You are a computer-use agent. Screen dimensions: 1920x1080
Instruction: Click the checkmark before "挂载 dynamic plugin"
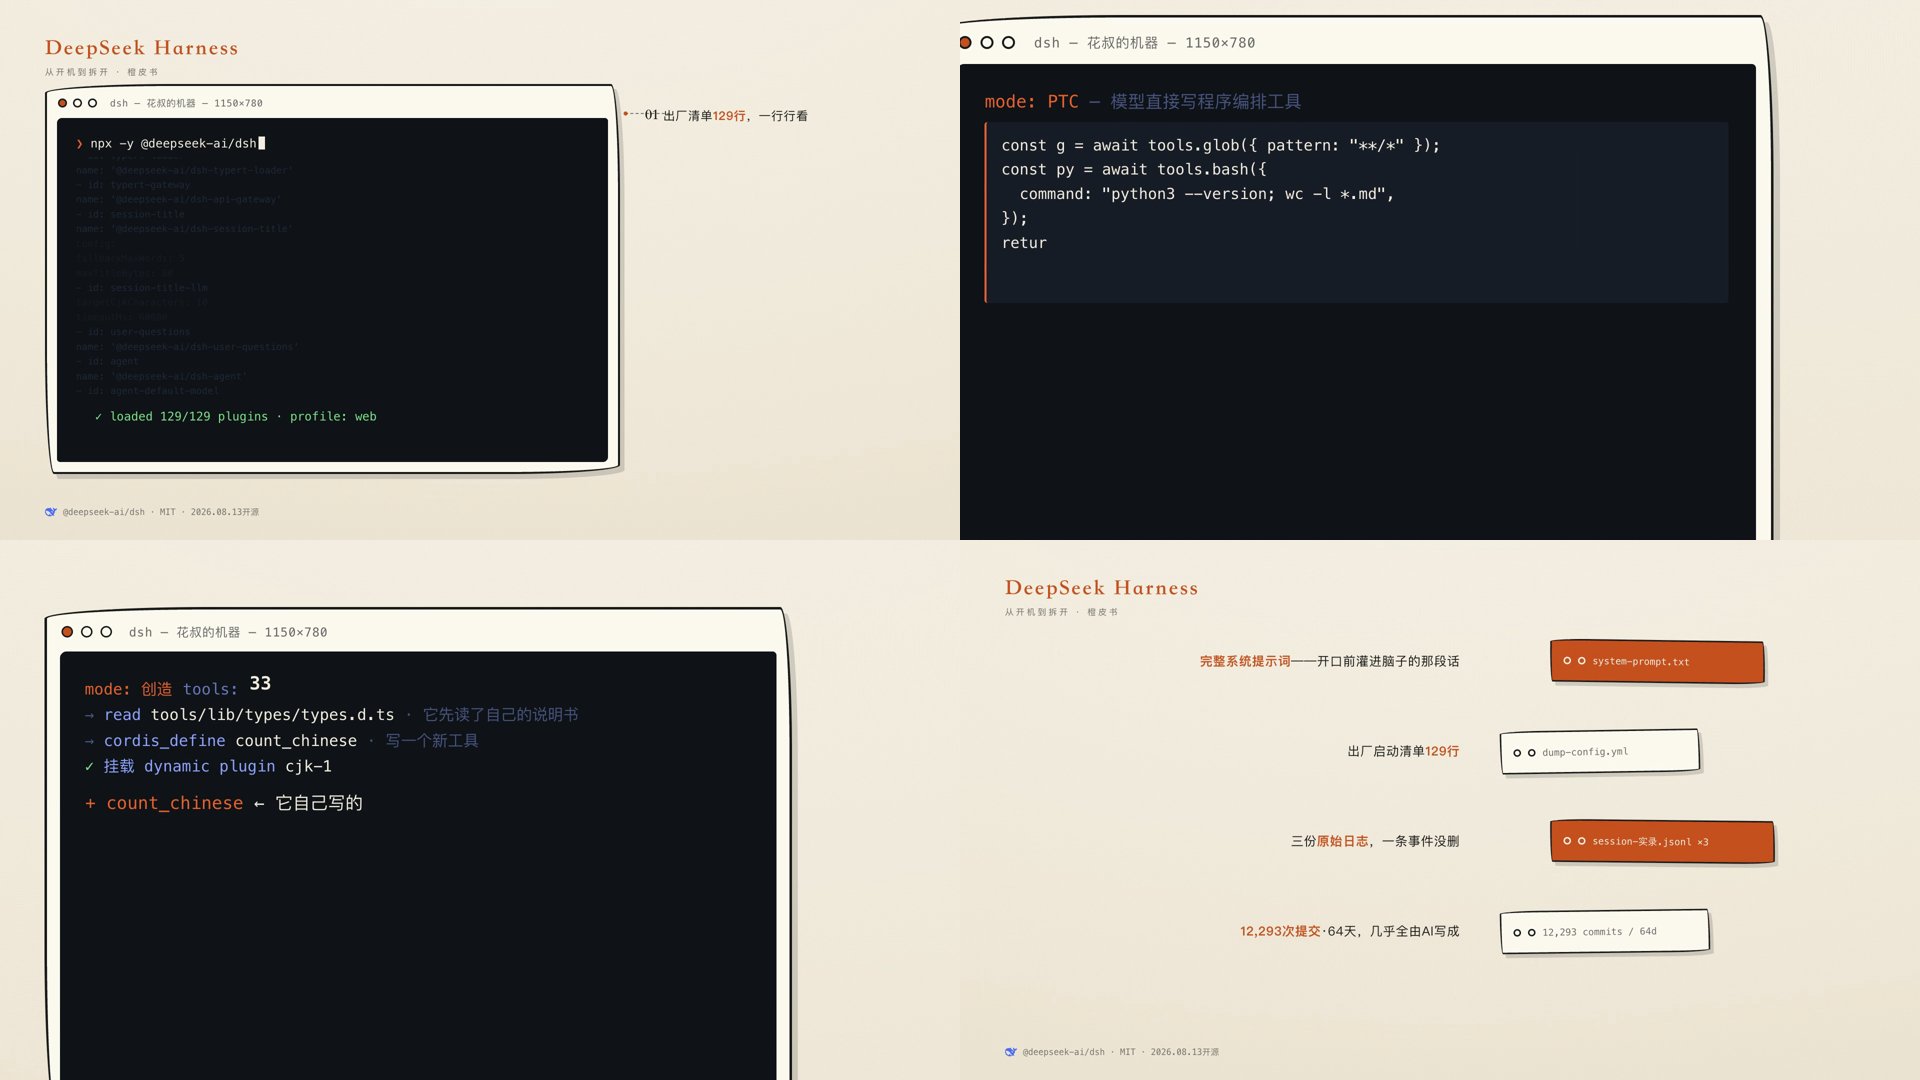[89, 767]
